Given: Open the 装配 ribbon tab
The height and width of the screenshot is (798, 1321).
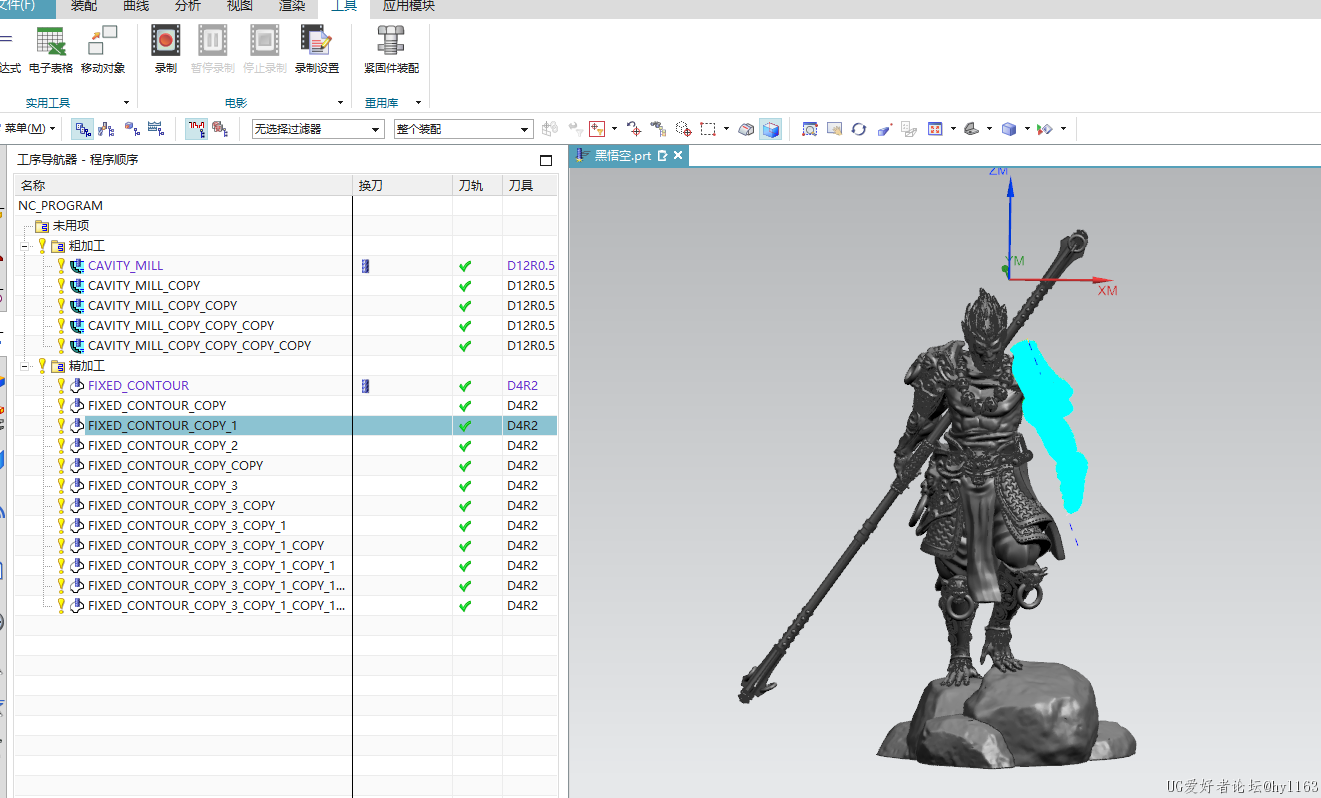Looking at the screenshot, I should (84, 7).
